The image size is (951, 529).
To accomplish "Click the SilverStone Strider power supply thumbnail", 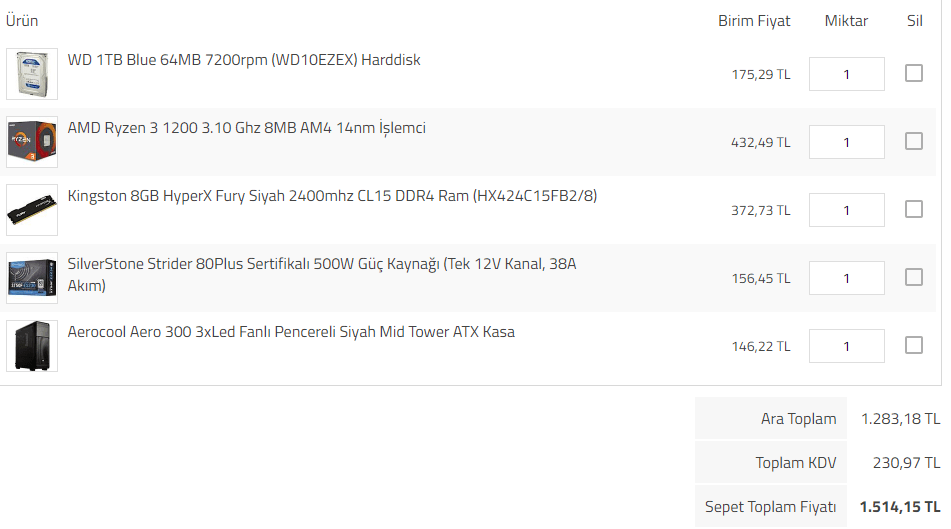I will (x=31, y=278).
